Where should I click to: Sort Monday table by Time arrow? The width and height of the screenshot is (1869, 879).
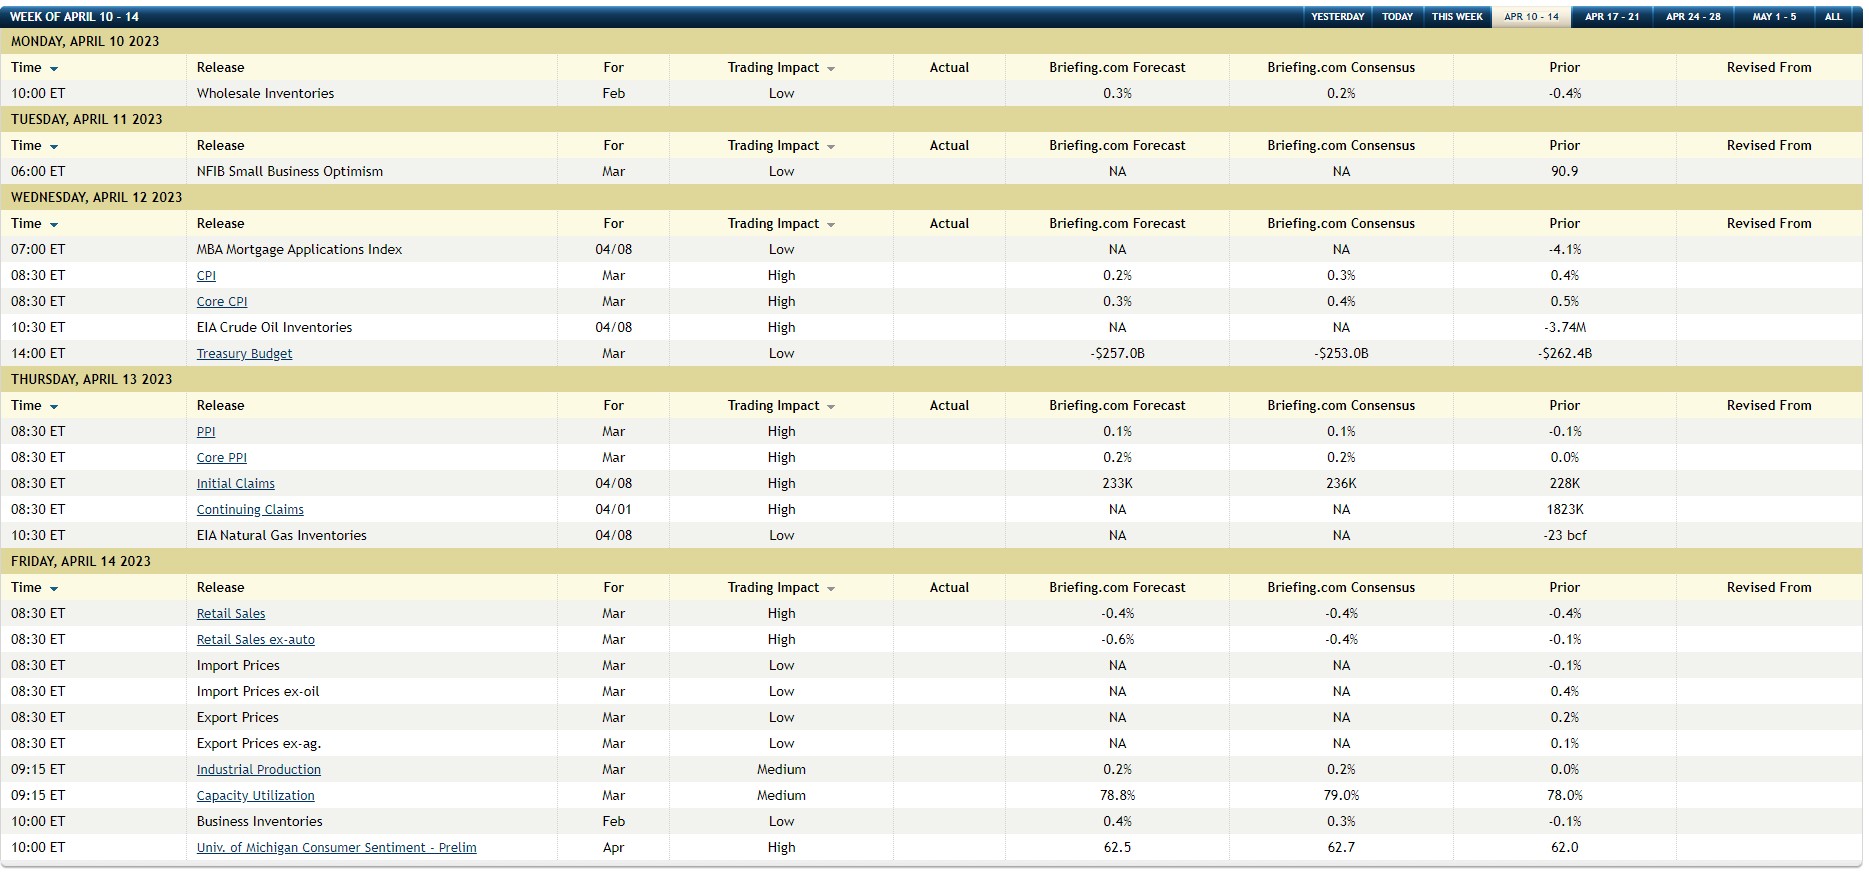click(x=54, y=69)
